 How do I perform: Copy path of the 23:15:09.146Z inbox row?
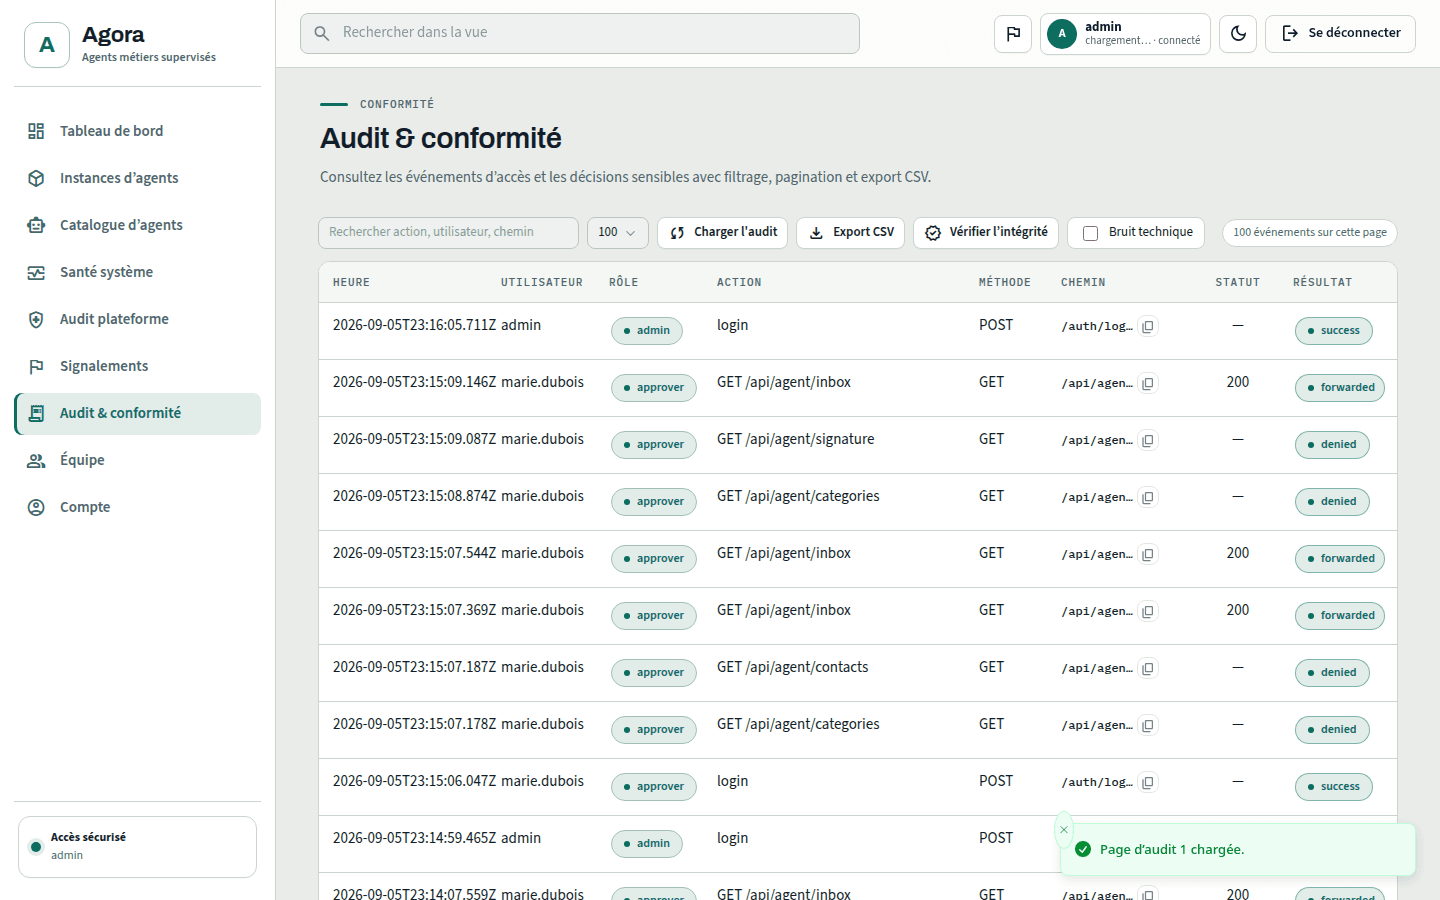[1148, 384]
